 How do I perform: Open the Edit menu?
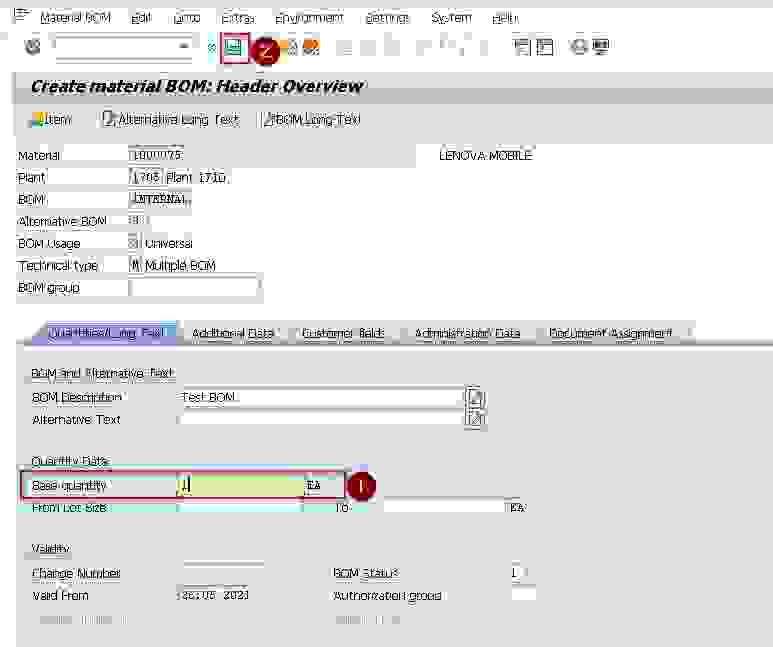[141, 18]
